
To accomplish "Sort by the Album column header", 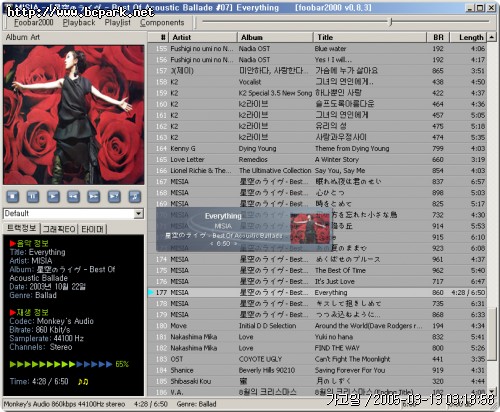I will [x=275, y=37].
